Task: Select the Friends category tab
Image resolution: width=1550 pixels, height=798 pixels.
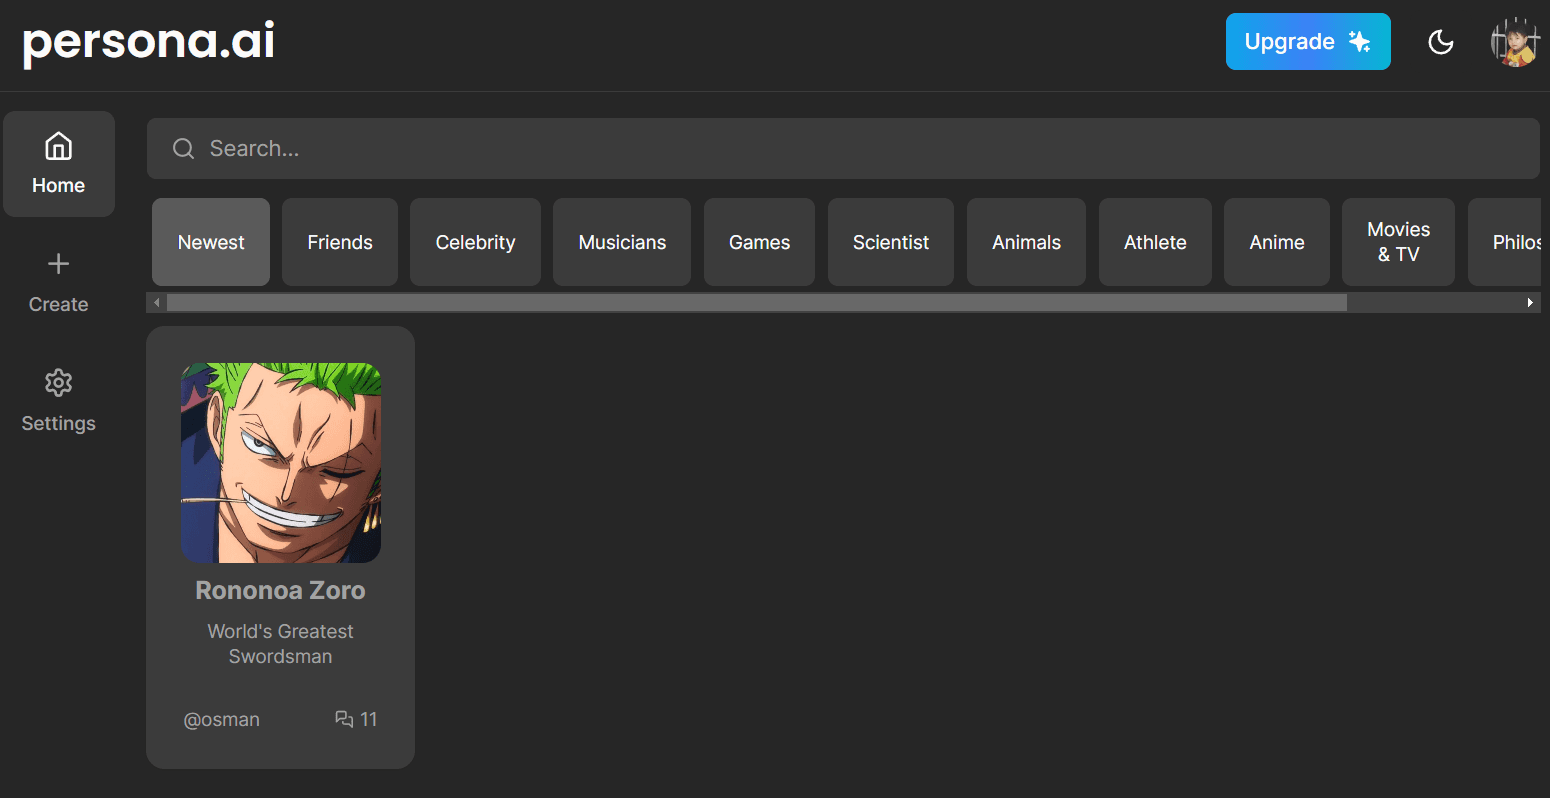Action: [x=340, y=242]
